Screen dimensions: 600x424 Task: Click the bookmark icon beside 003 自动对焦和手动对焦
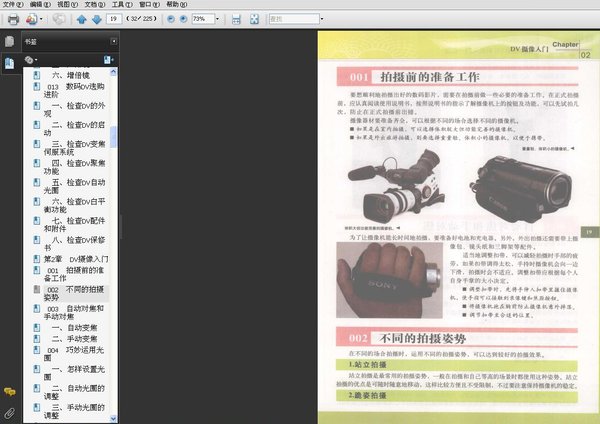[x=37, y=308]
